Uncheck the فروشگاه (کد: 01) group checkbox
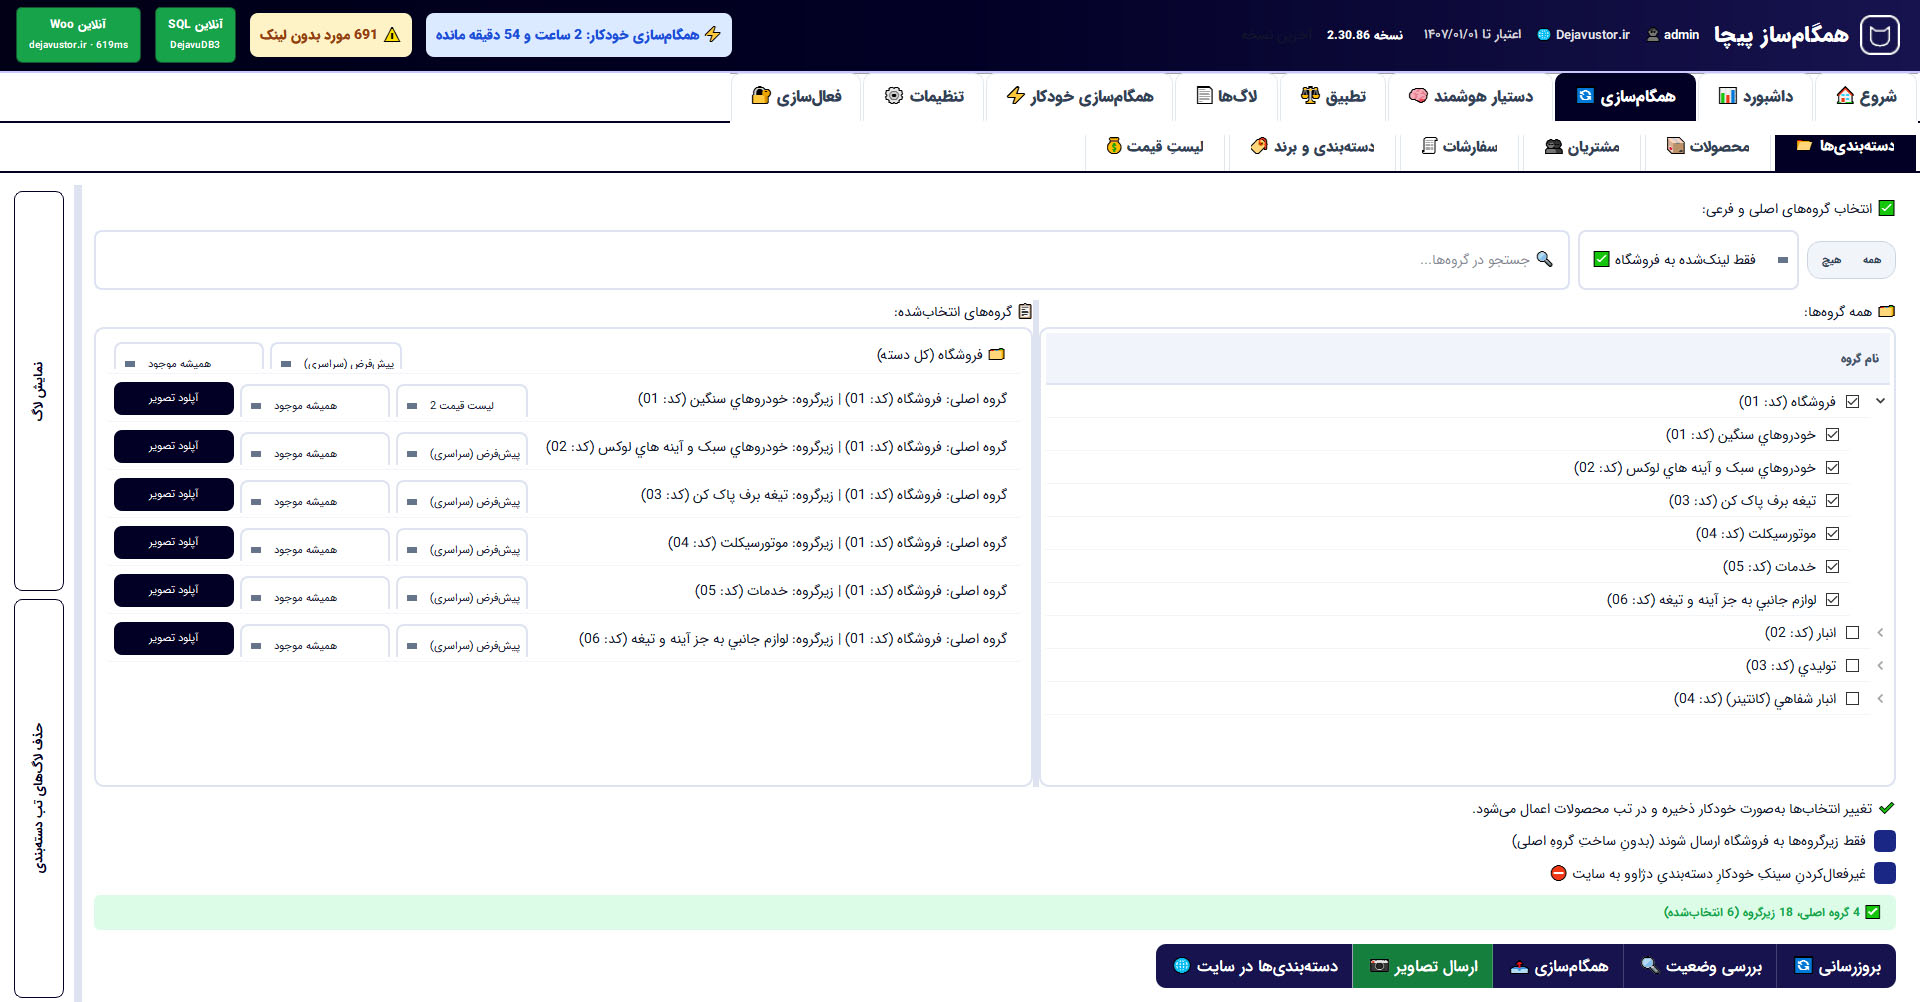This screenshot has width=1920, height=1002. pos(1852,401)
